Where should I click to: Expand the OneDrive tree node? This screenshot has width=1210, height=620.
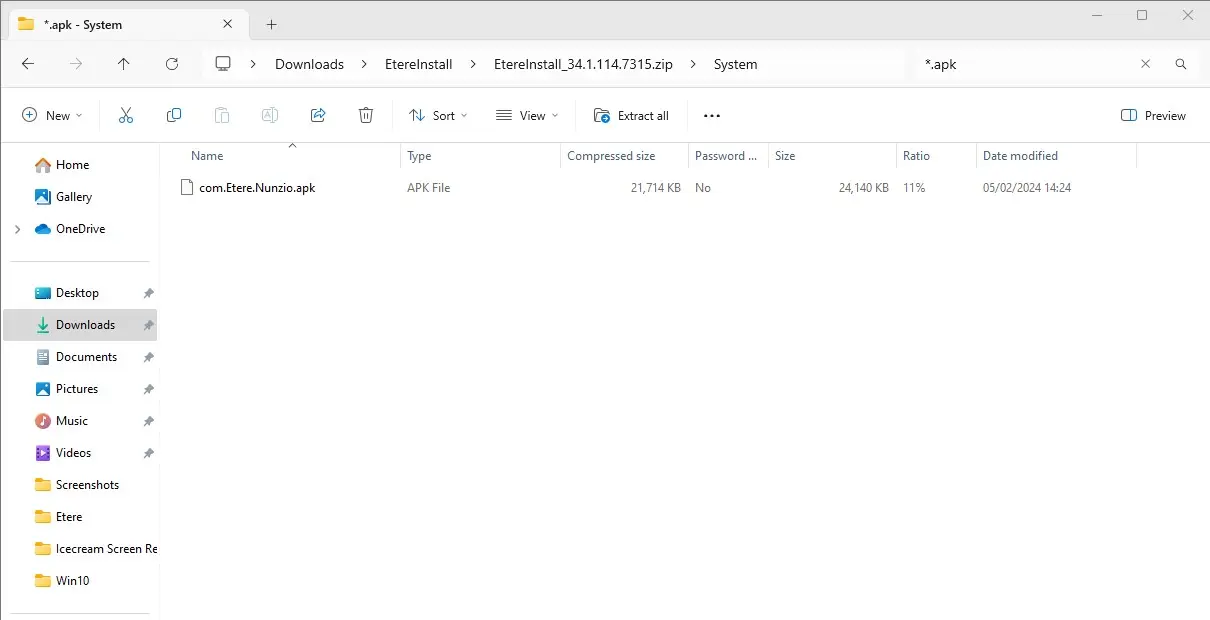coord(17,229)
